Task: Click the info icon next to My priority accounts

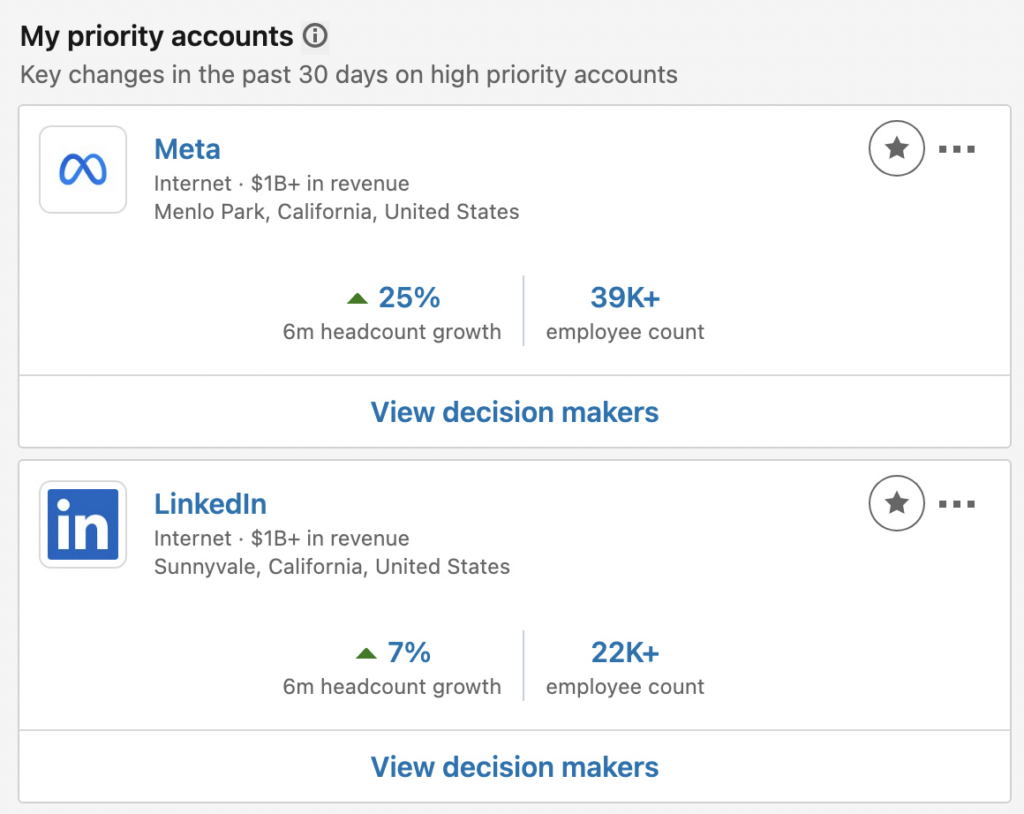Action: point(315,36)
